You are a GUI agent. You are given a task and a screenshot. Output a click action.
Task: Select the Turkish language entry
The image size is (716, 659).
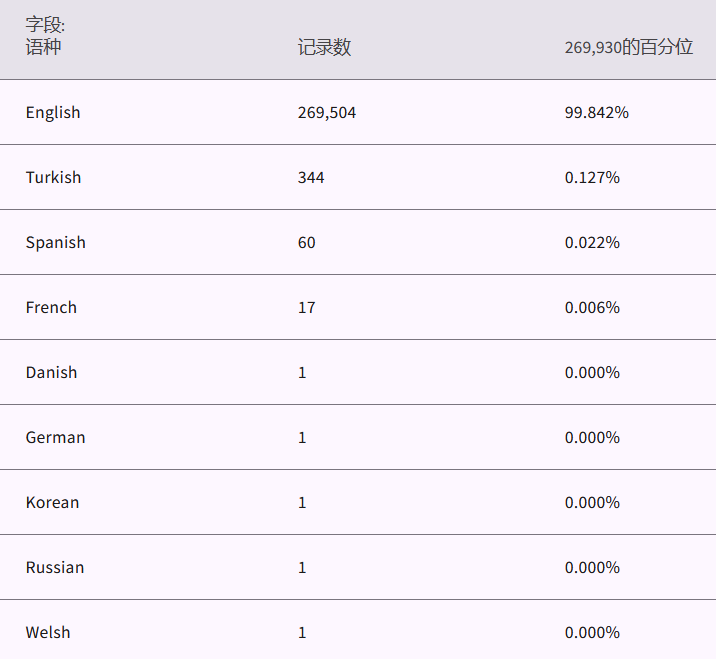54,178
